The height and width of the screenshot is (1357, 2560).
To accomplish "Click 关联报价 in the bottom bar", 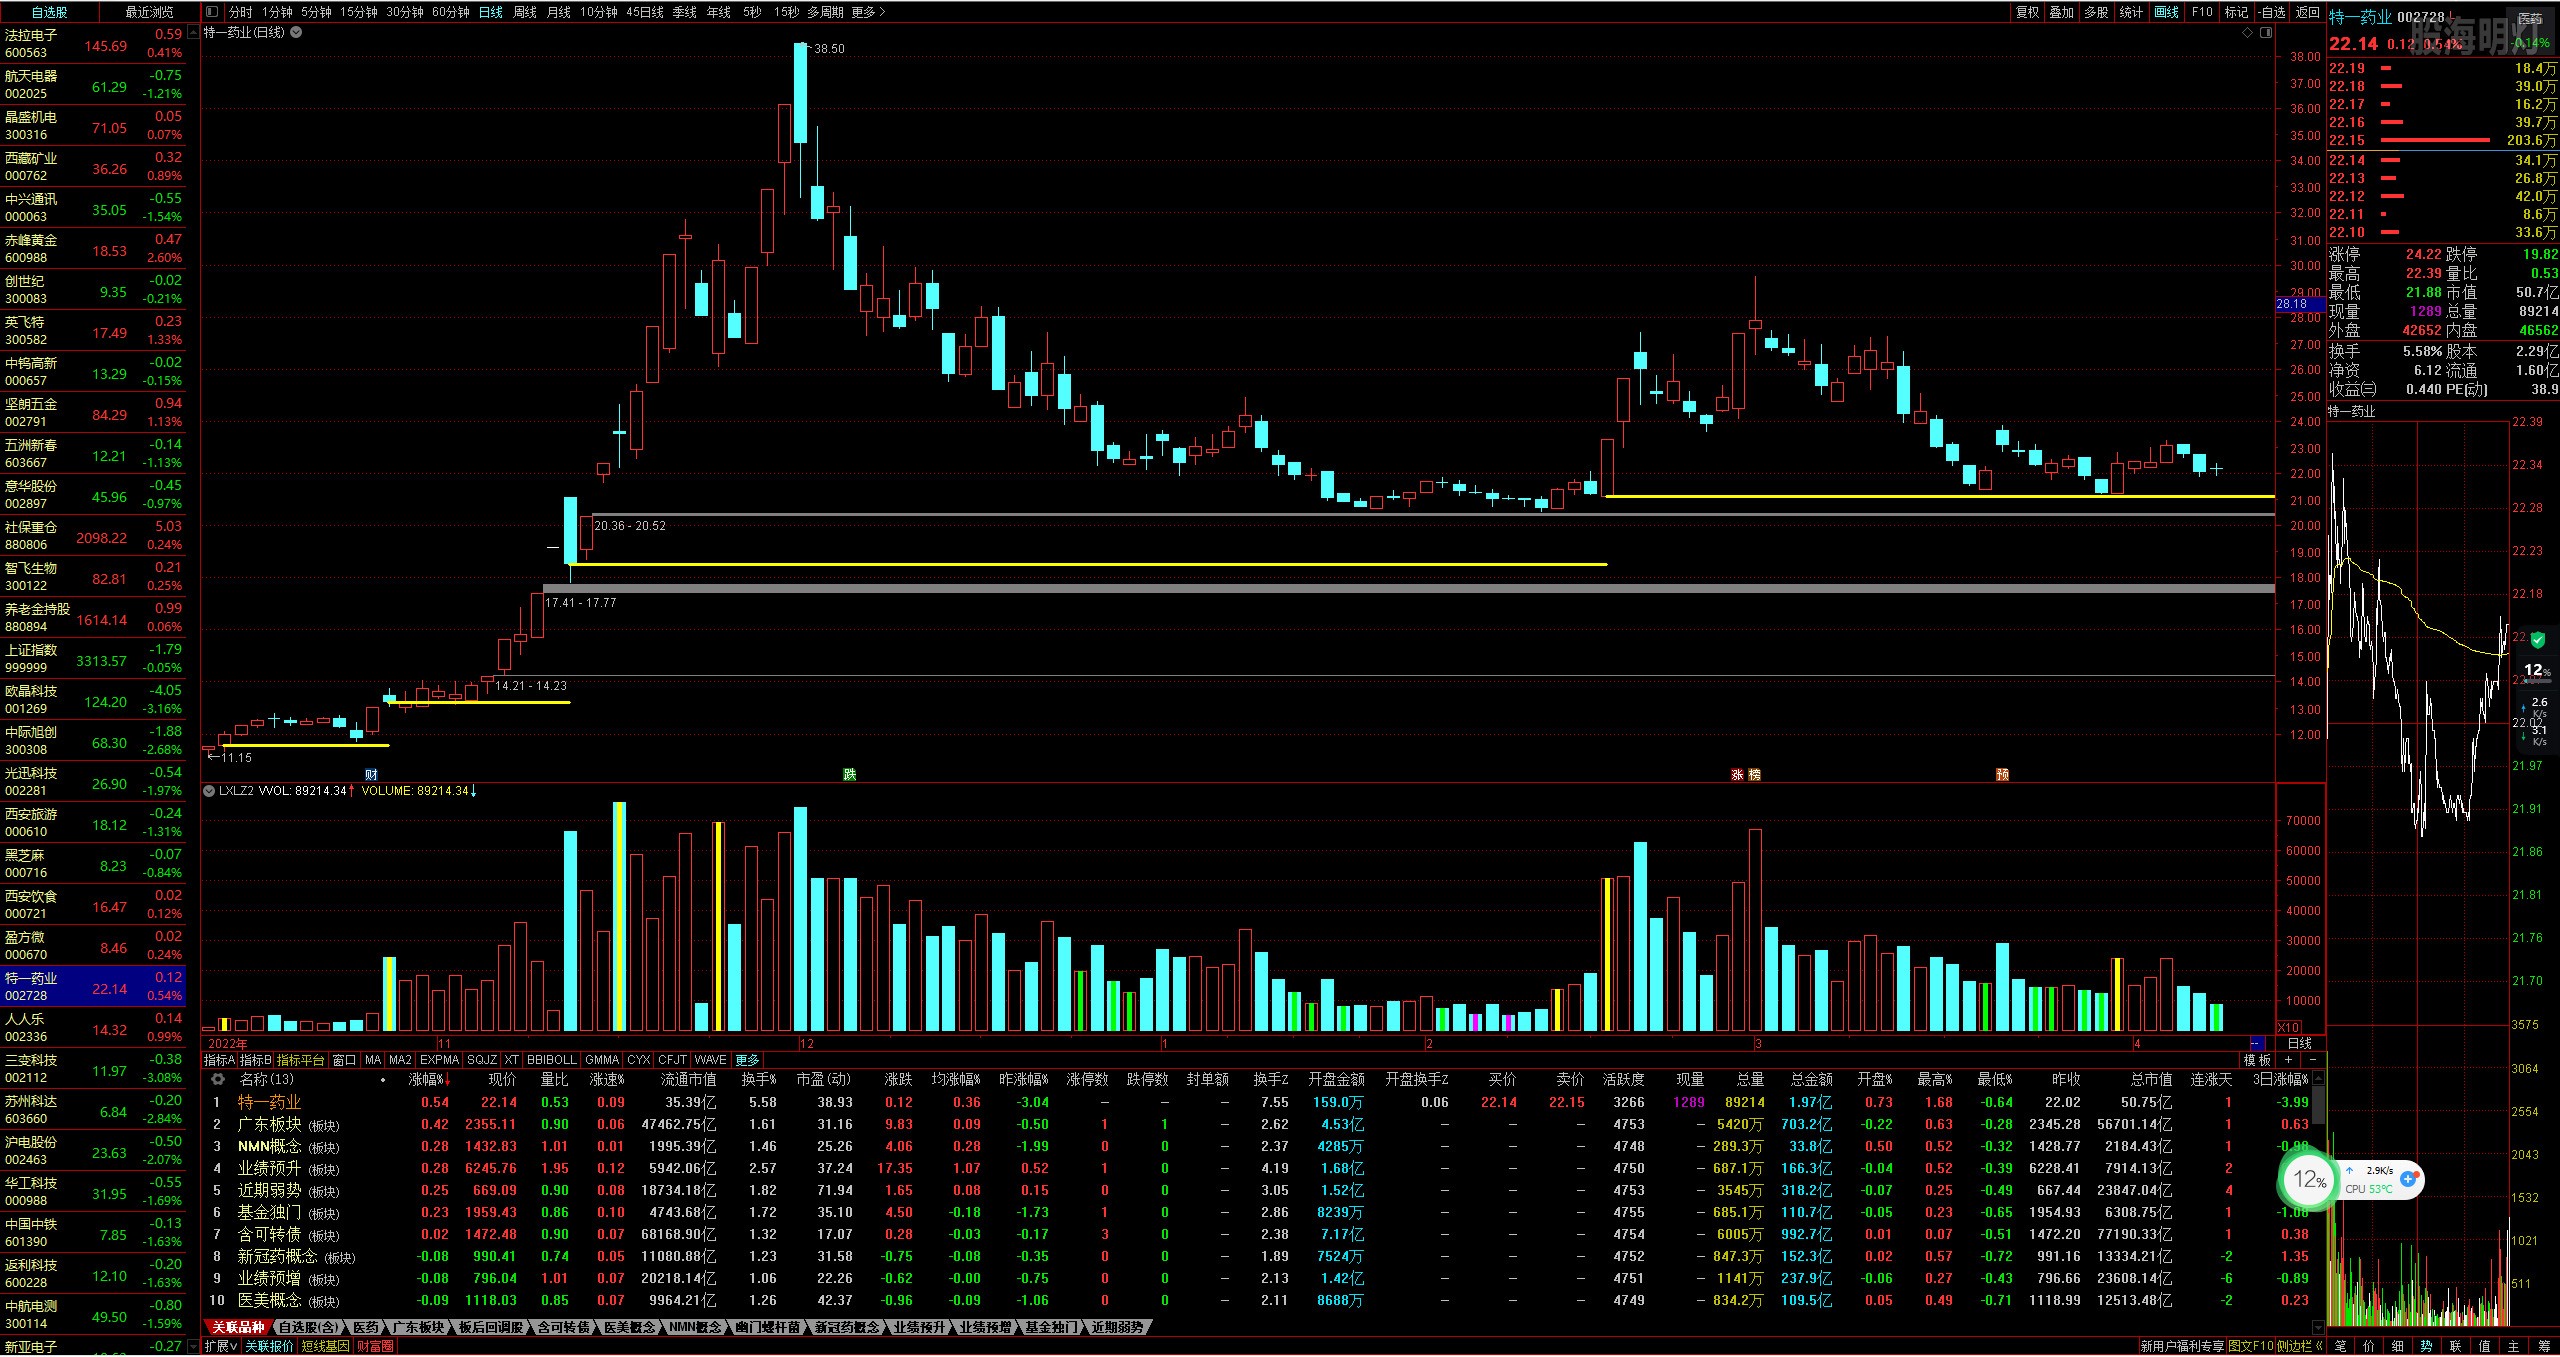I will [270, 1347].
